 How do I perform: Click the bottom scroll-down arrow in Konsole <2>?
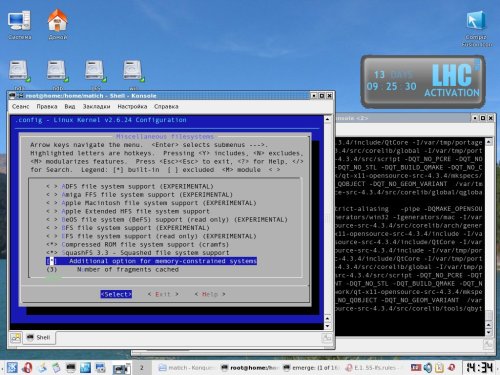[489, 332]
